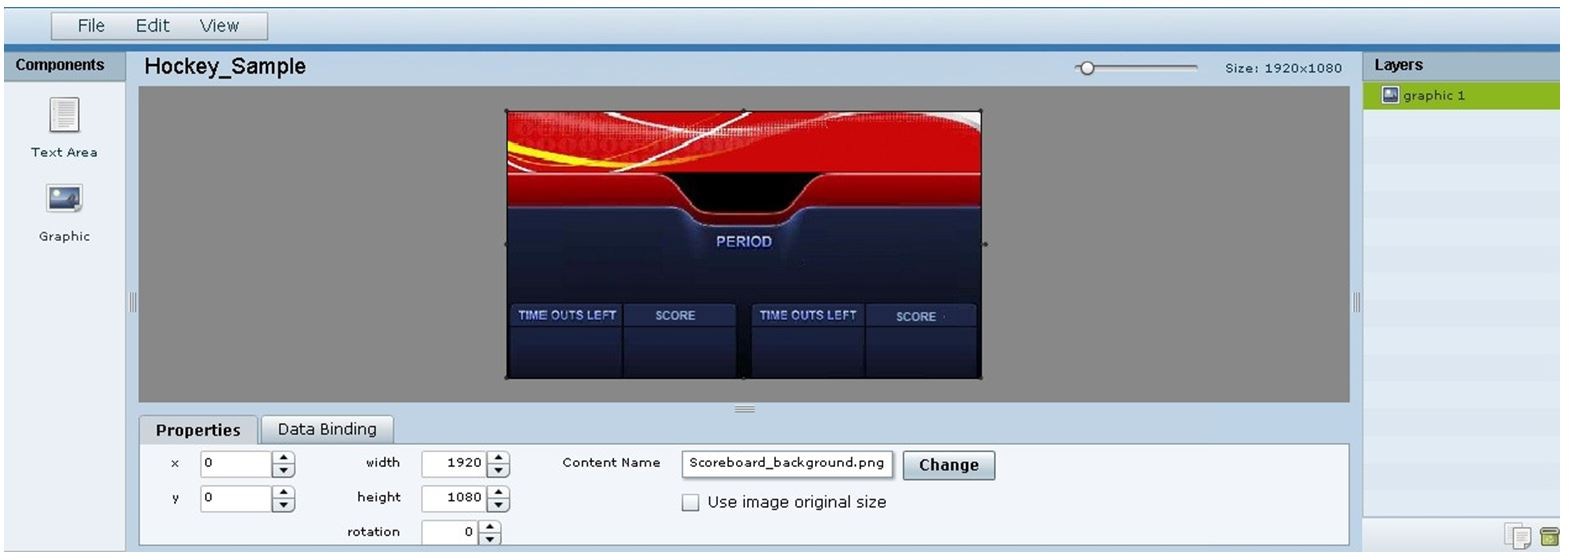Viewport: 1573px width, 560px height.
Task: Increase the y value with up arrow
Action: tap(284, 492)
